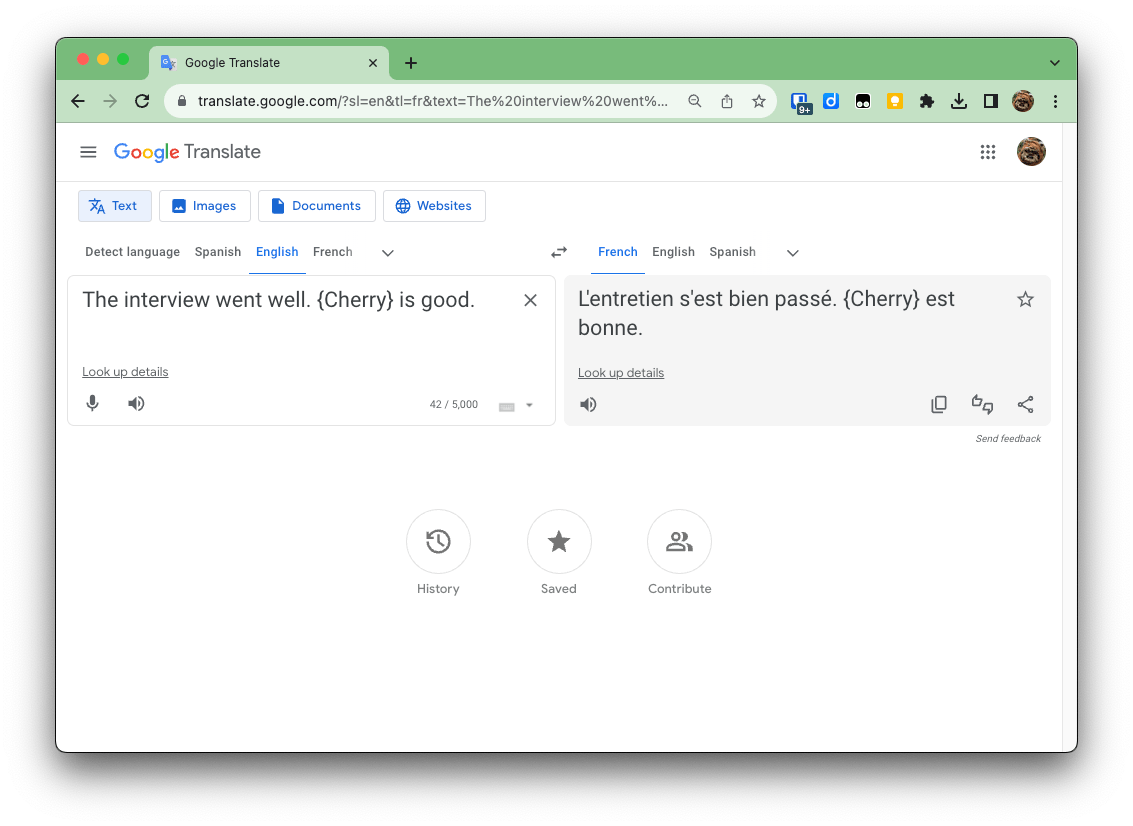This screenshot has height=826, width=1133.
Task: Open Look up details for source text
Action: point(125,371)
